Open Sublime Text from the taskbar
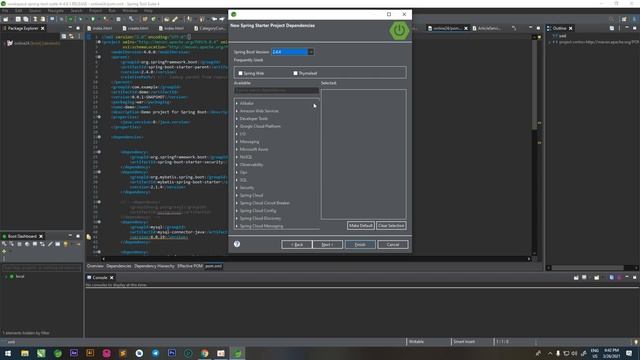Screen dimensions: 640x360 (123, 353)
